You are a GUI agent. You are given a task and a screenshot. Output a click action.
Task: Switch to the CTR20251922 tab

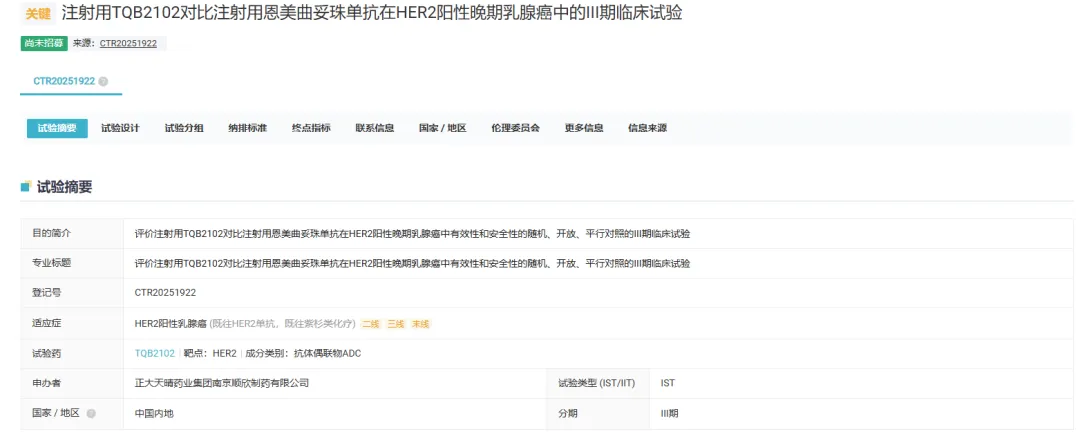[x=64, y=81]
